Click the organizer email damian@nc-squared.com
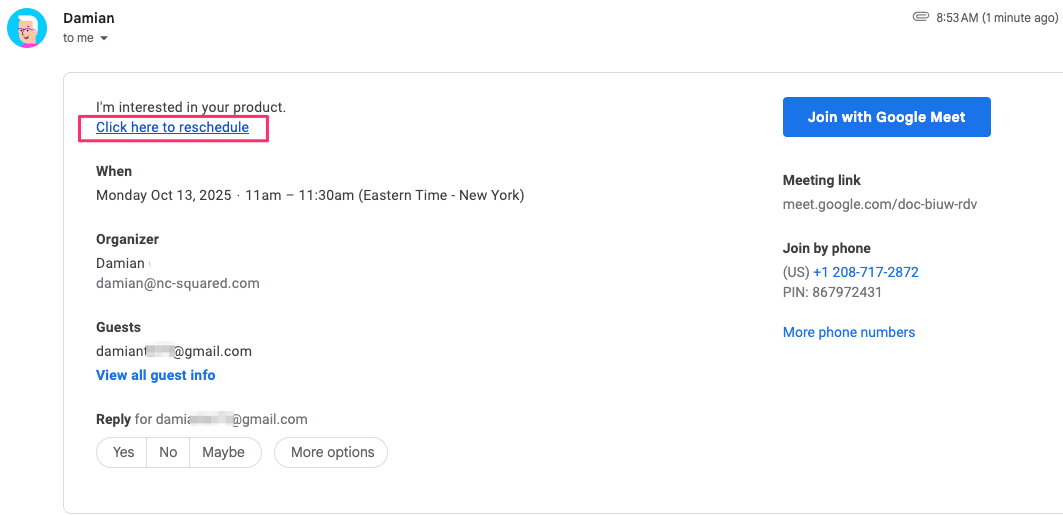Viewport: 1063px width, 515px height. point(177,283)
